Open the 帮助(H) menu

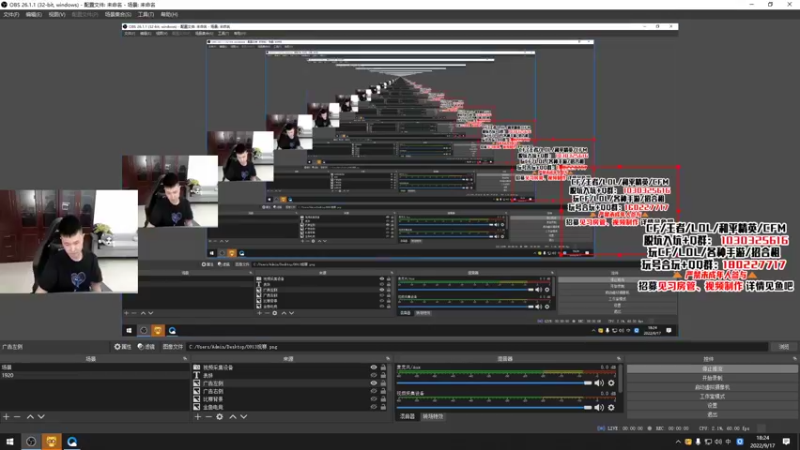(169, 14)
